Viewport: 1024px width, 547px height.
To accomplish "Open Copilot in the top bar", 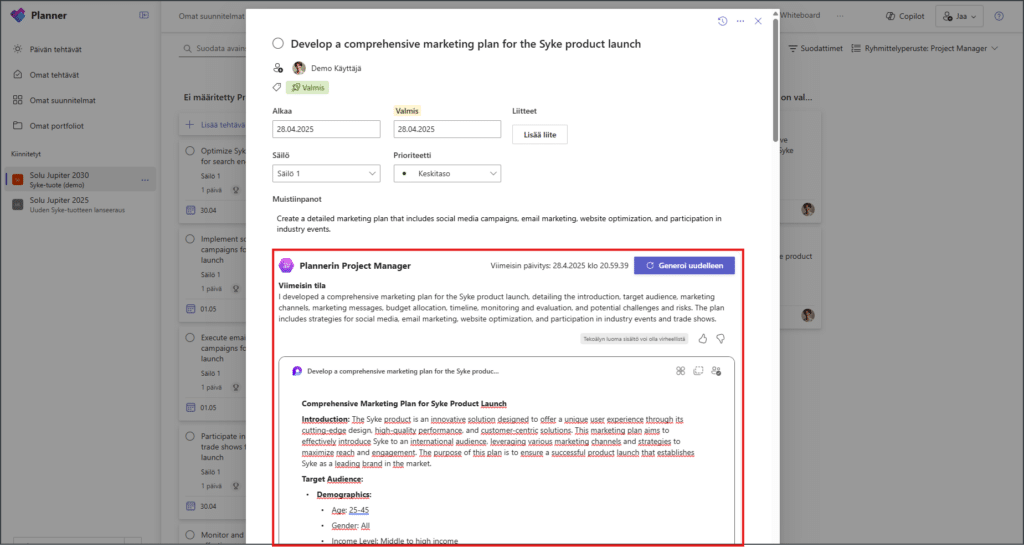I will click(x=905, y=16).
